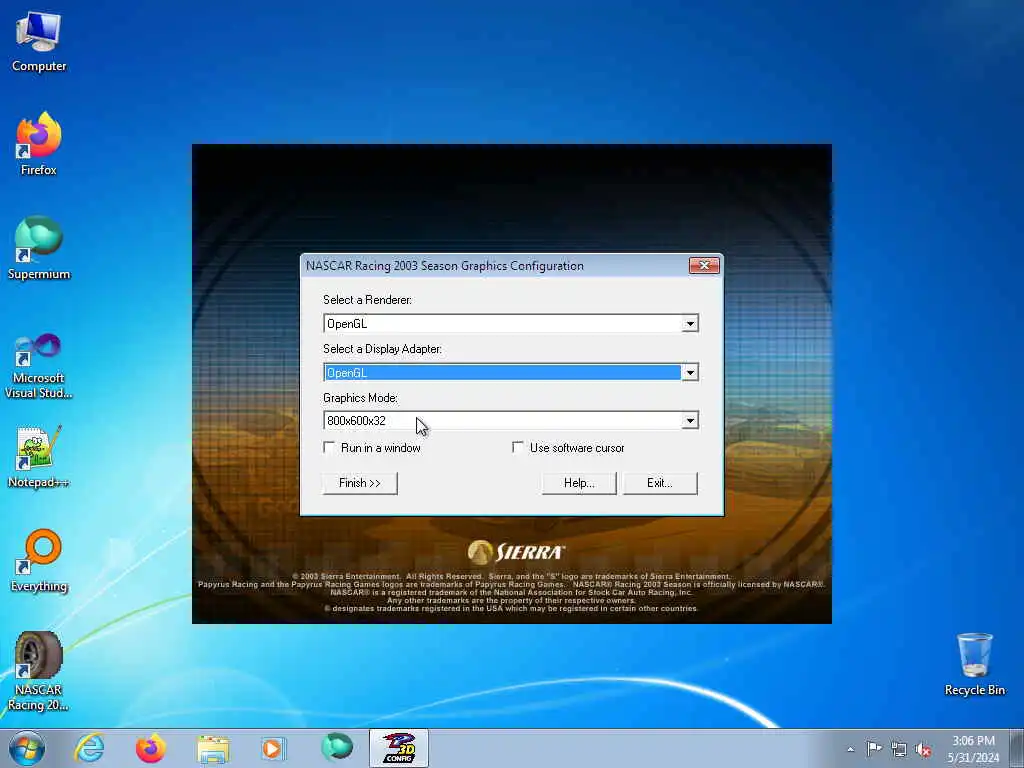Screen dimensions: 1024x768
Task: Click the Finish >> button
Action: pyautogui.click(x=360, y=483)
